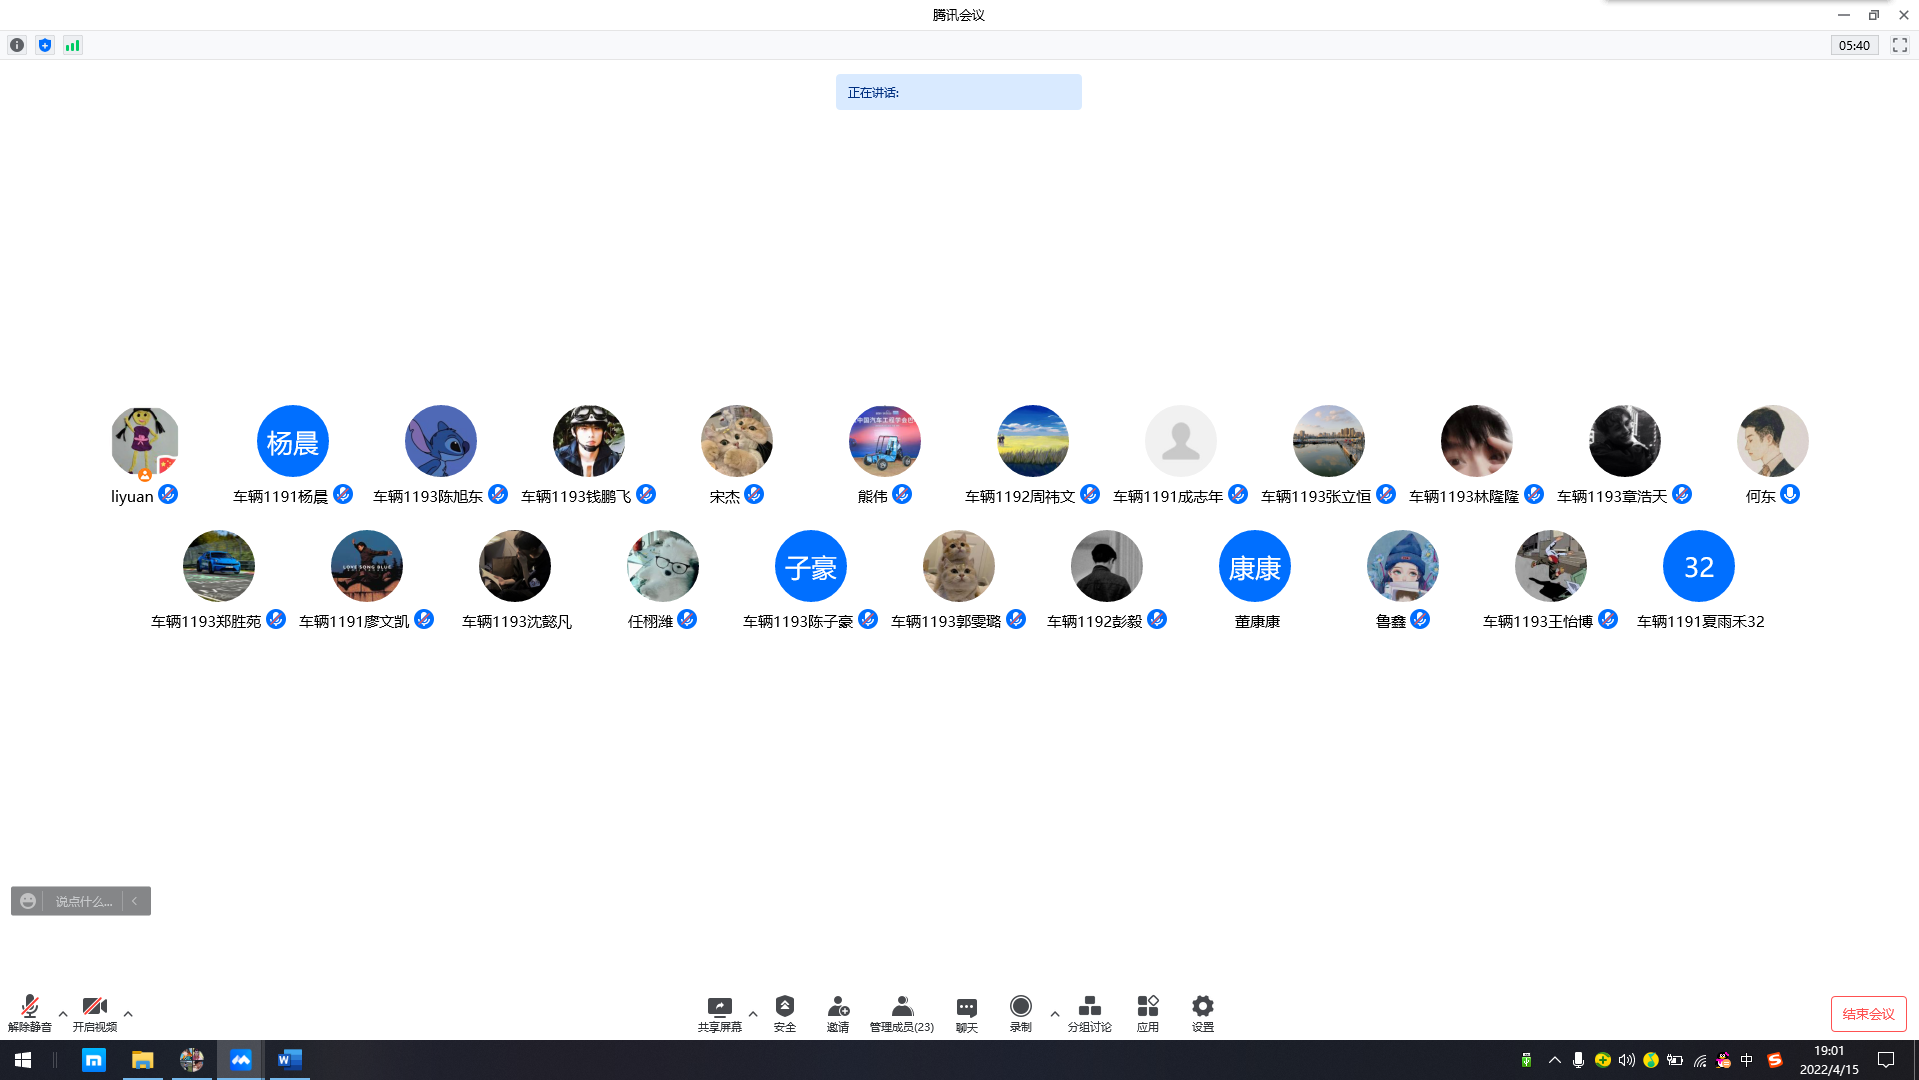Unmute microphone using 解除静音
The height and width of the screenshot is (1080, 1919).
point(29,1012)
